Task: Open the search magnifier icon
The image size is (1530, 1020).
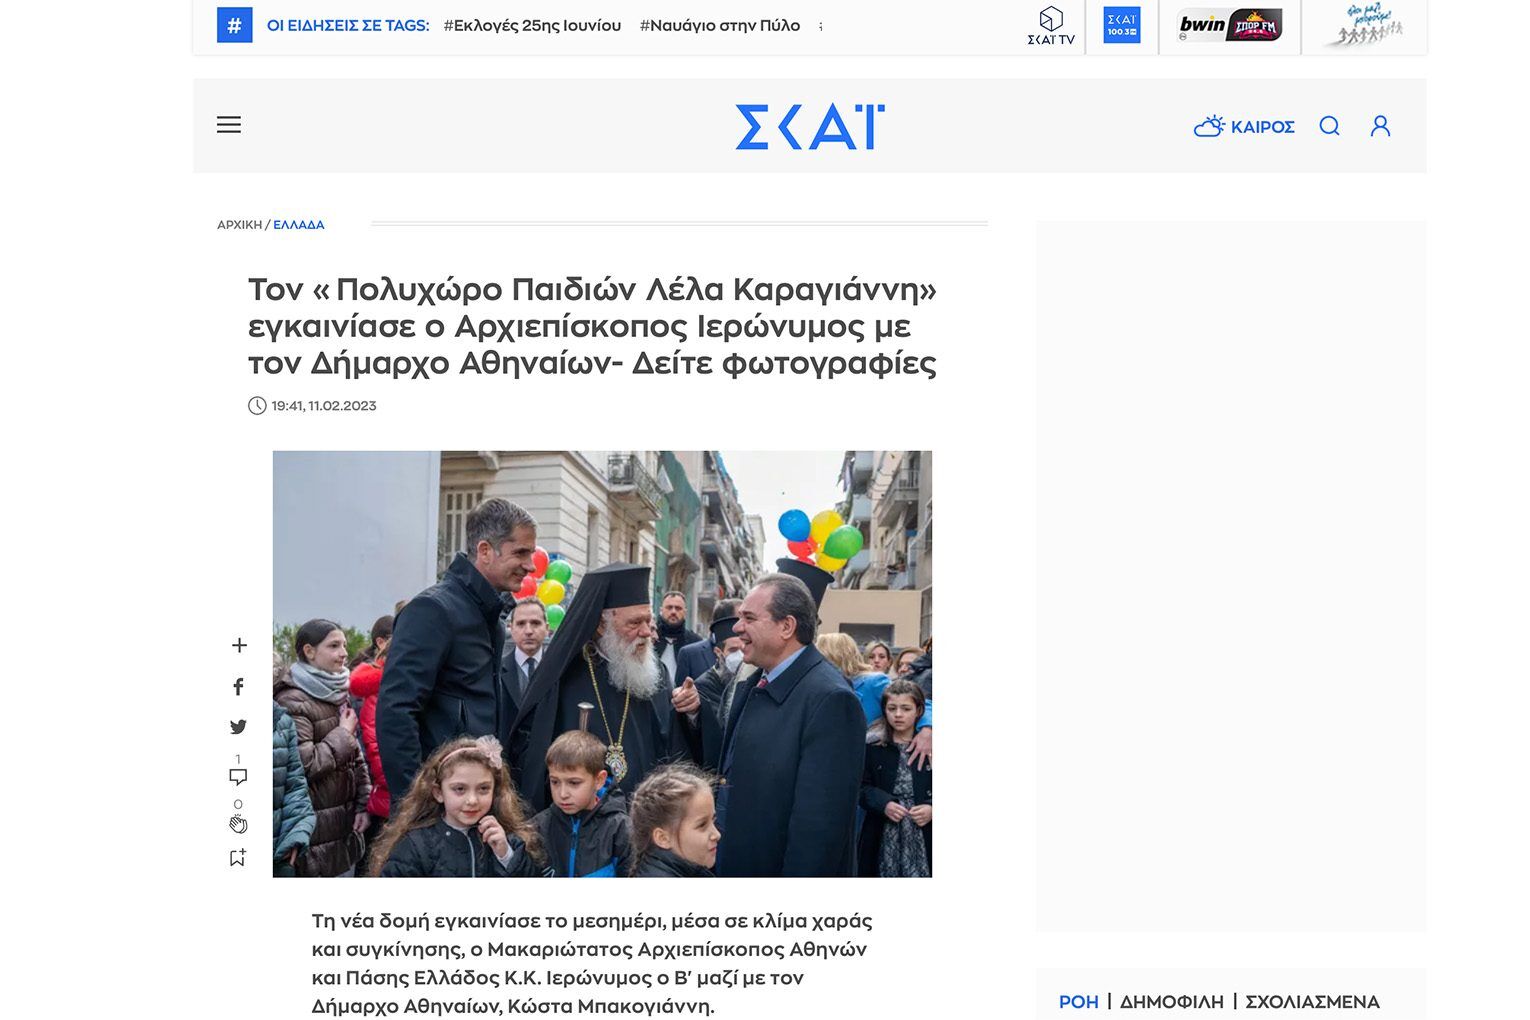Action: point(1329,126)
